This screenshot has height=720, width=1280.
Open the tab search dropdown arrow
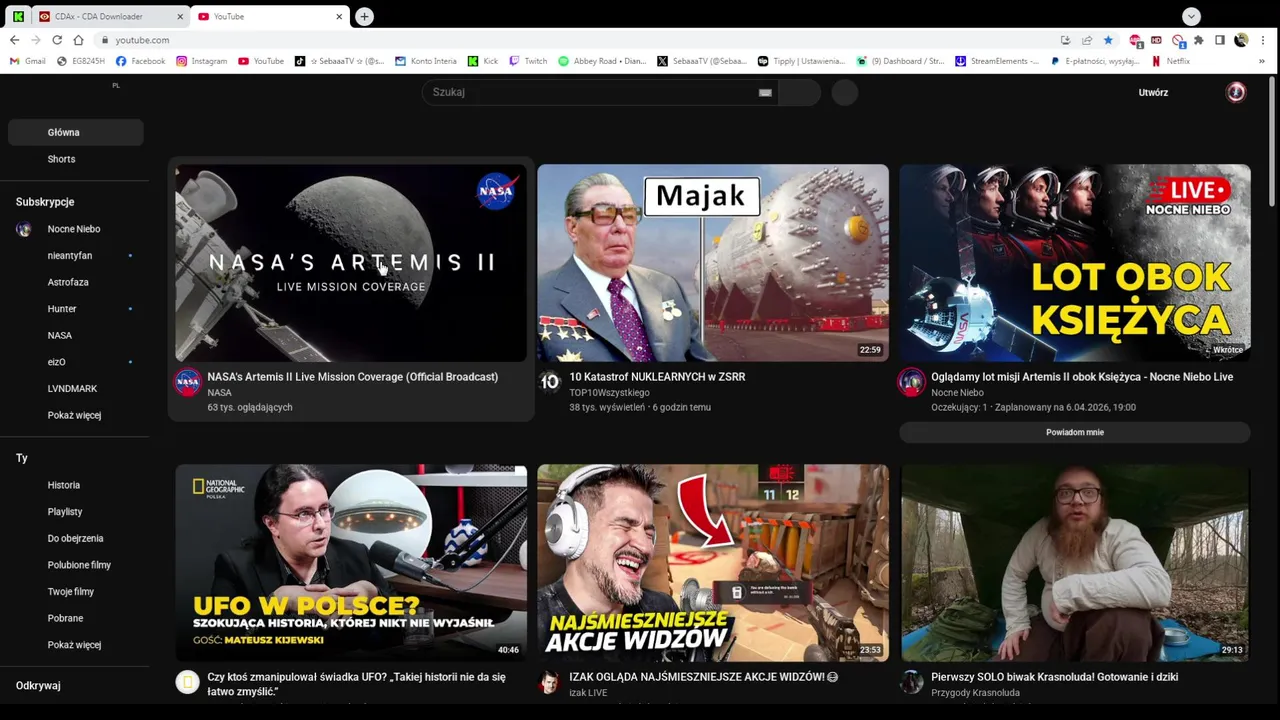coord(1191,16)
